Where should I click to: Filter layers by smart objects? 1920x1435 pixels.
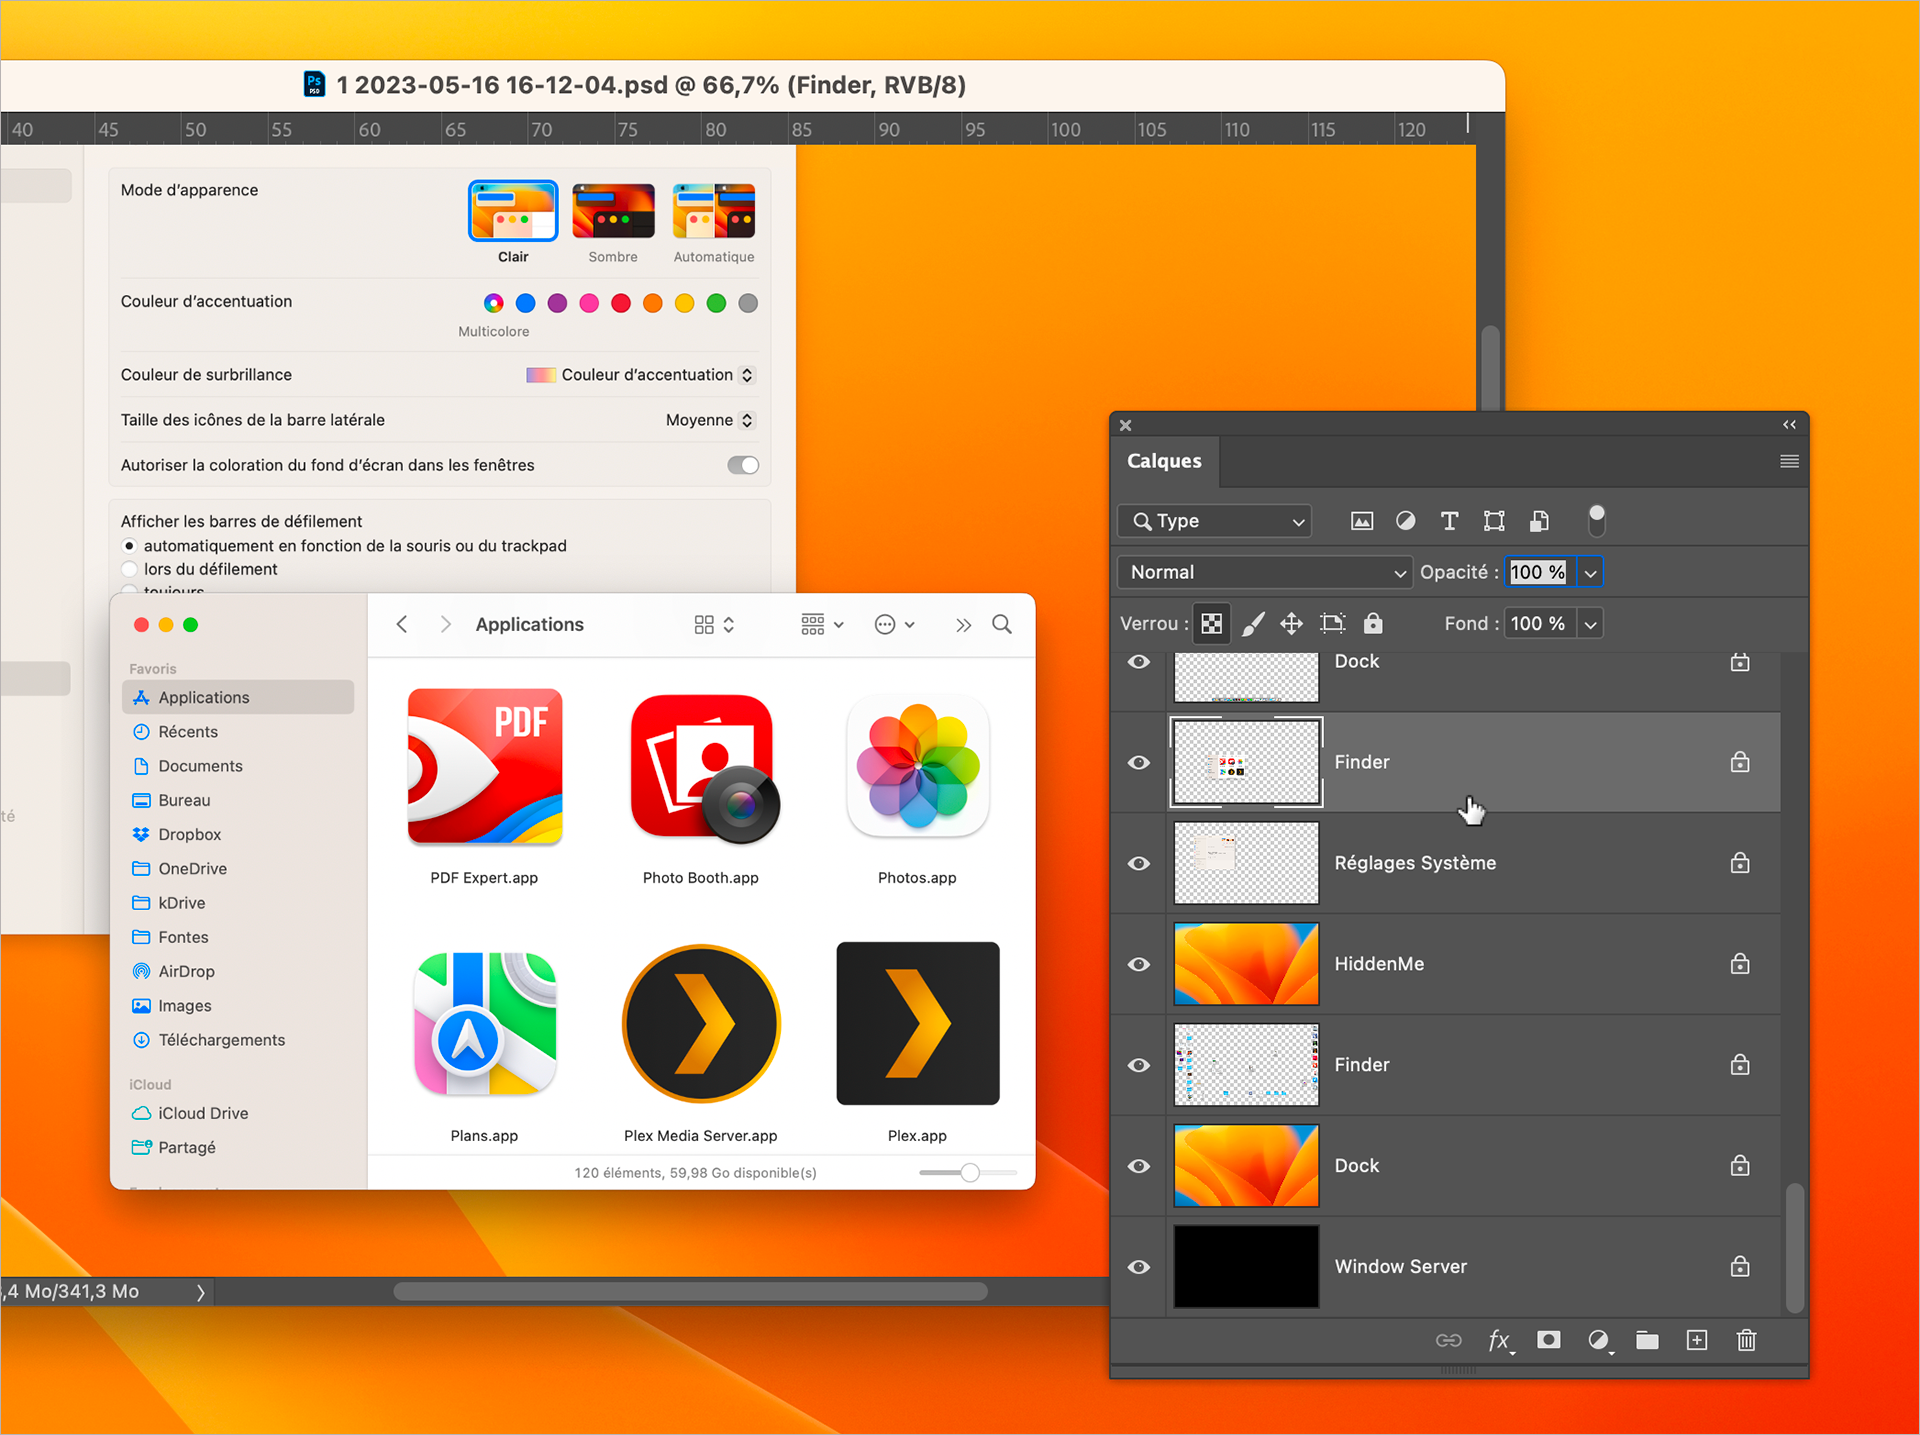pos(1539,520)
